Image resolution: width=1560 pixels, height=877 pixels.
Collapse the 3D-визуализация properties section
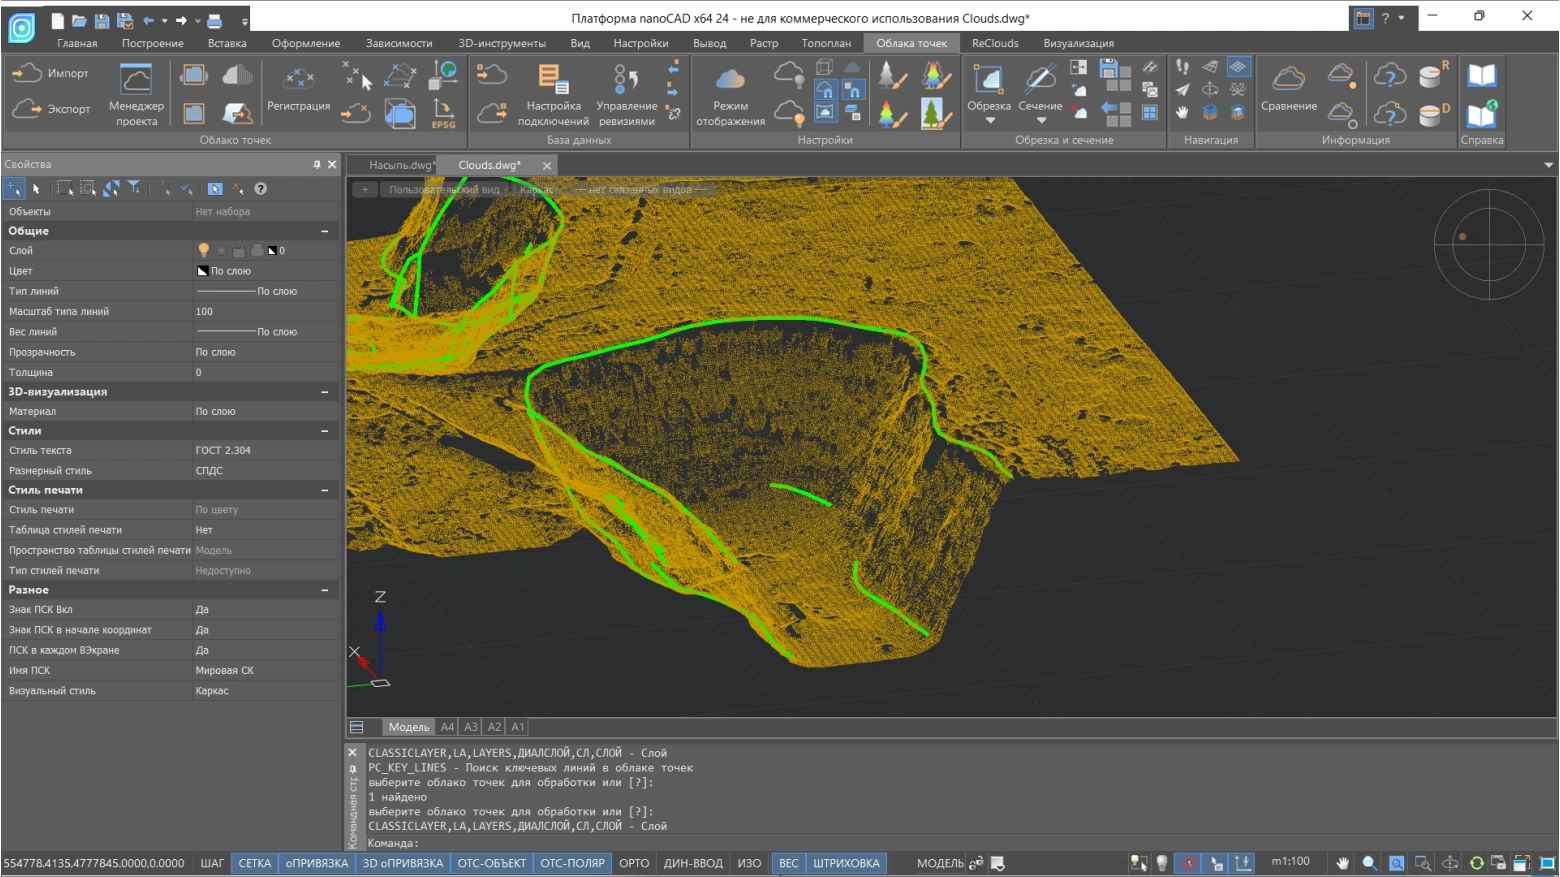(325, 392)
